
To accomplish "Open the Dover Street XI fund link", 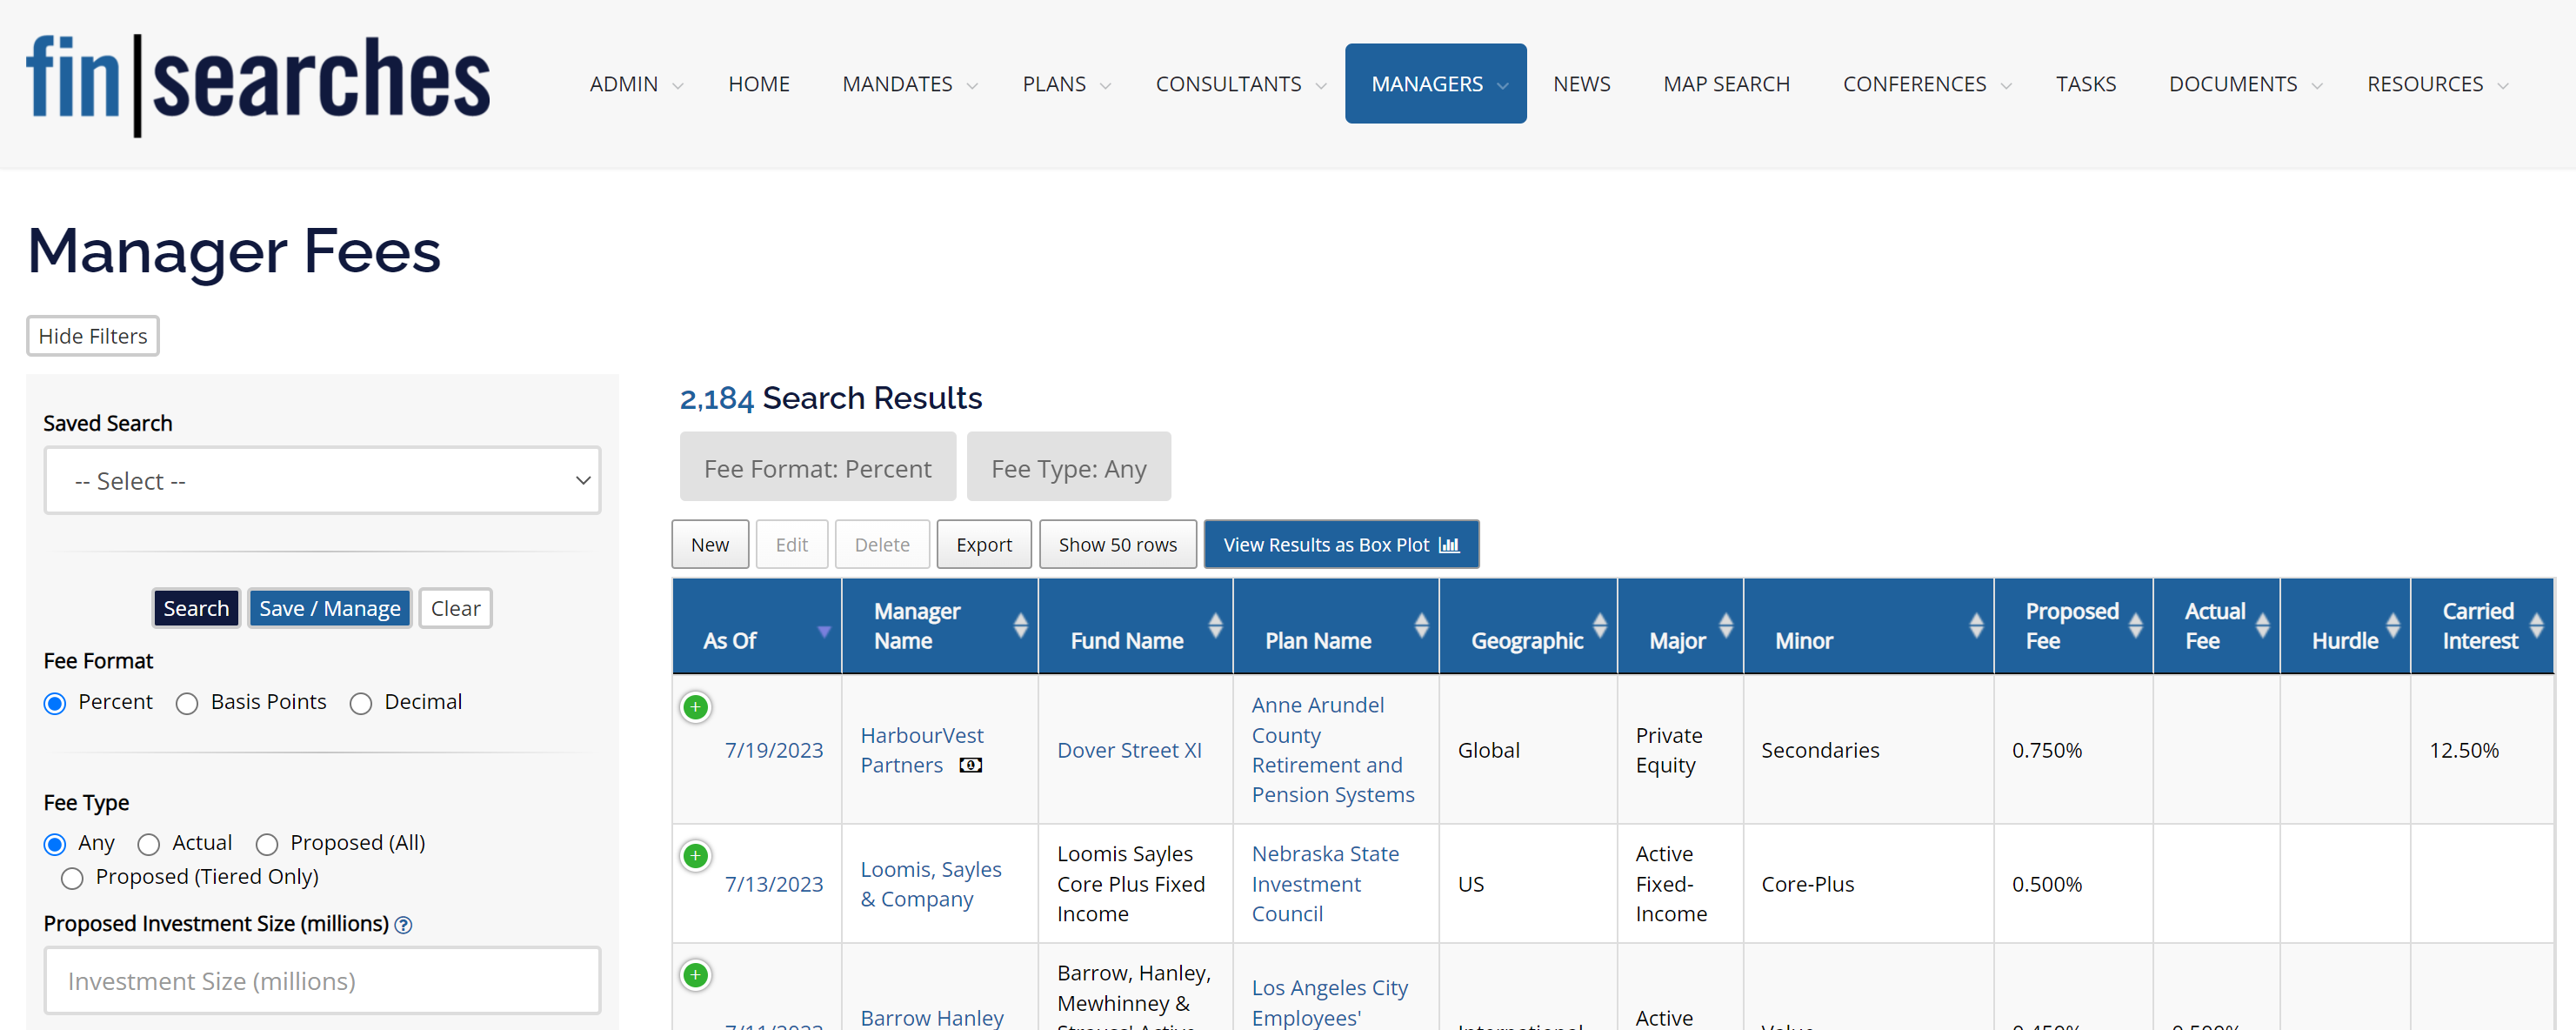I will [1129, 750].
